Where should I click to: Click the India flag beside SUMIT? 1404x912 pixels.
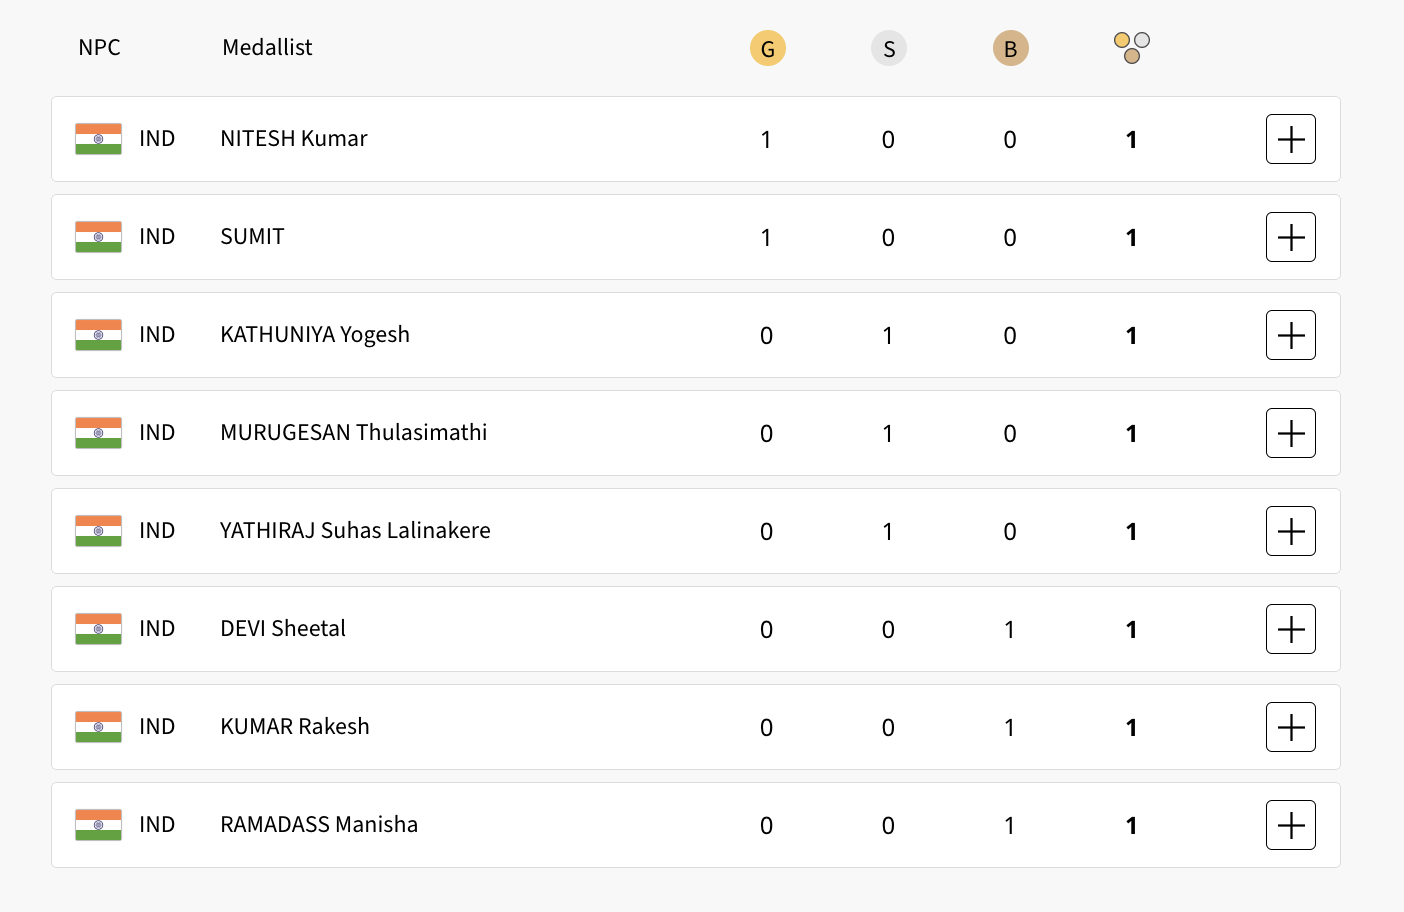(98, 237)
